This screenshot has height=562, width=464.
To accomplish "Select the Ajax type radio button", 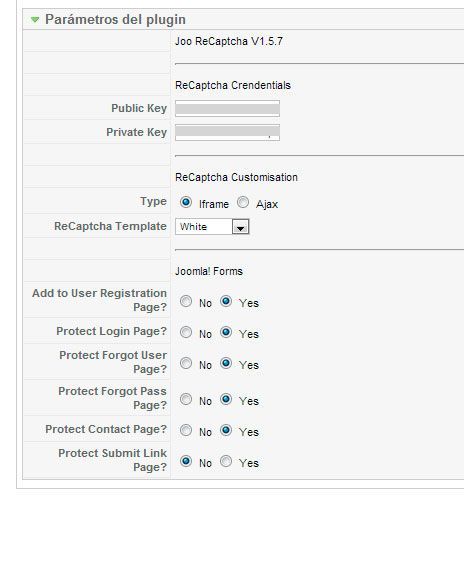I will [243, 203].
